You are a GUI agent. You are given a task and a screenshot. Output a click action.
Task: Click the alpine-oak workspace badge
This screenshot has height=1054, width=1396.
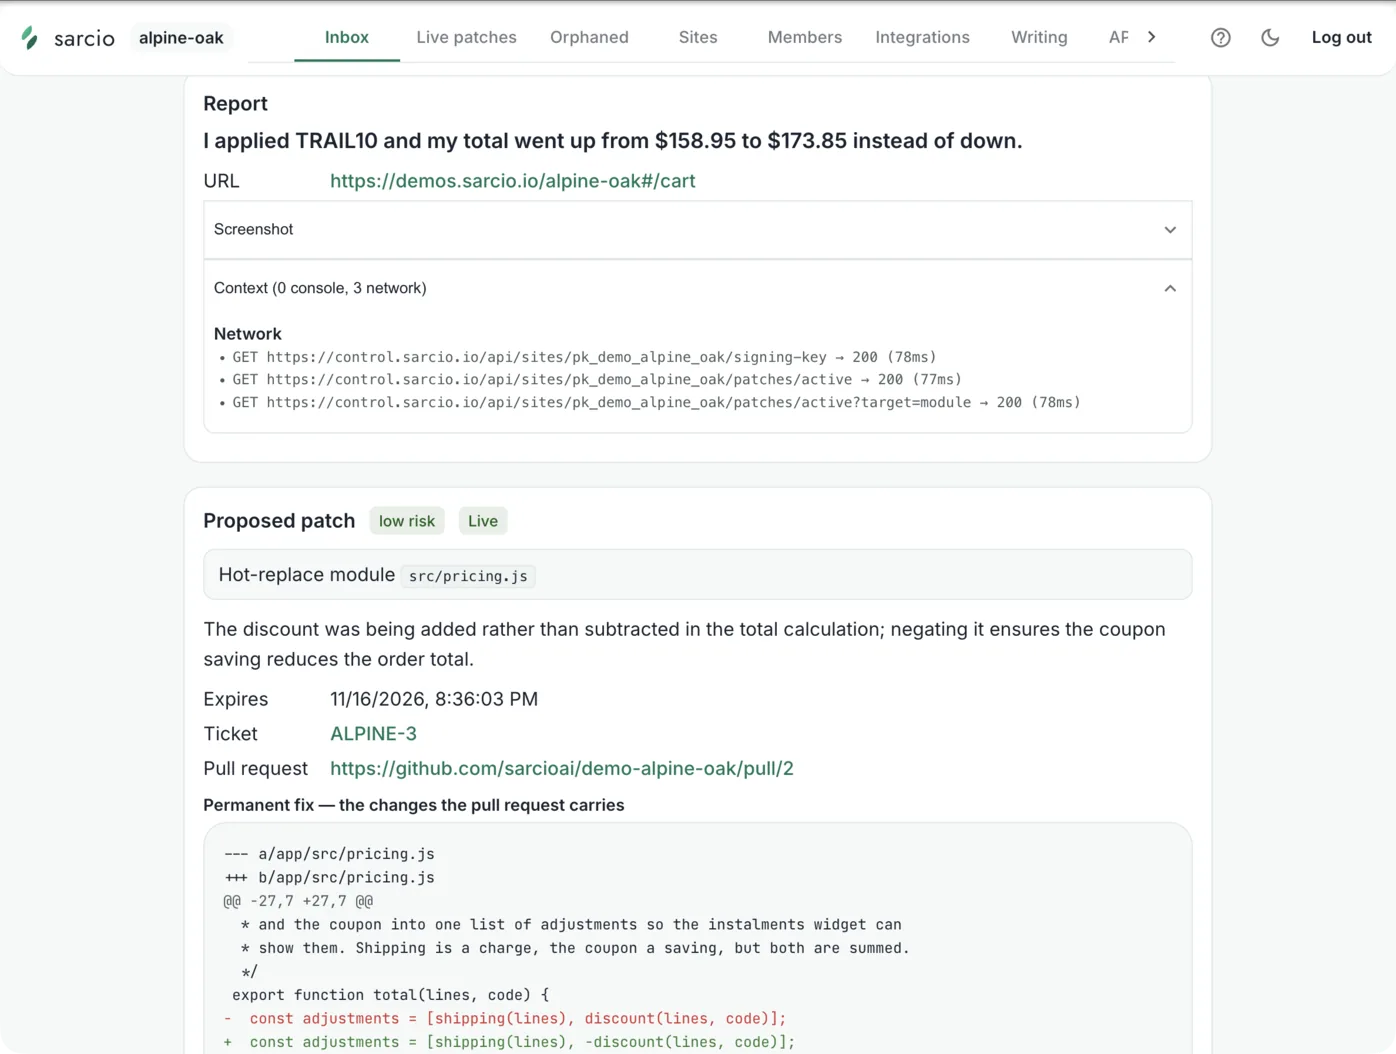[181, 38]
